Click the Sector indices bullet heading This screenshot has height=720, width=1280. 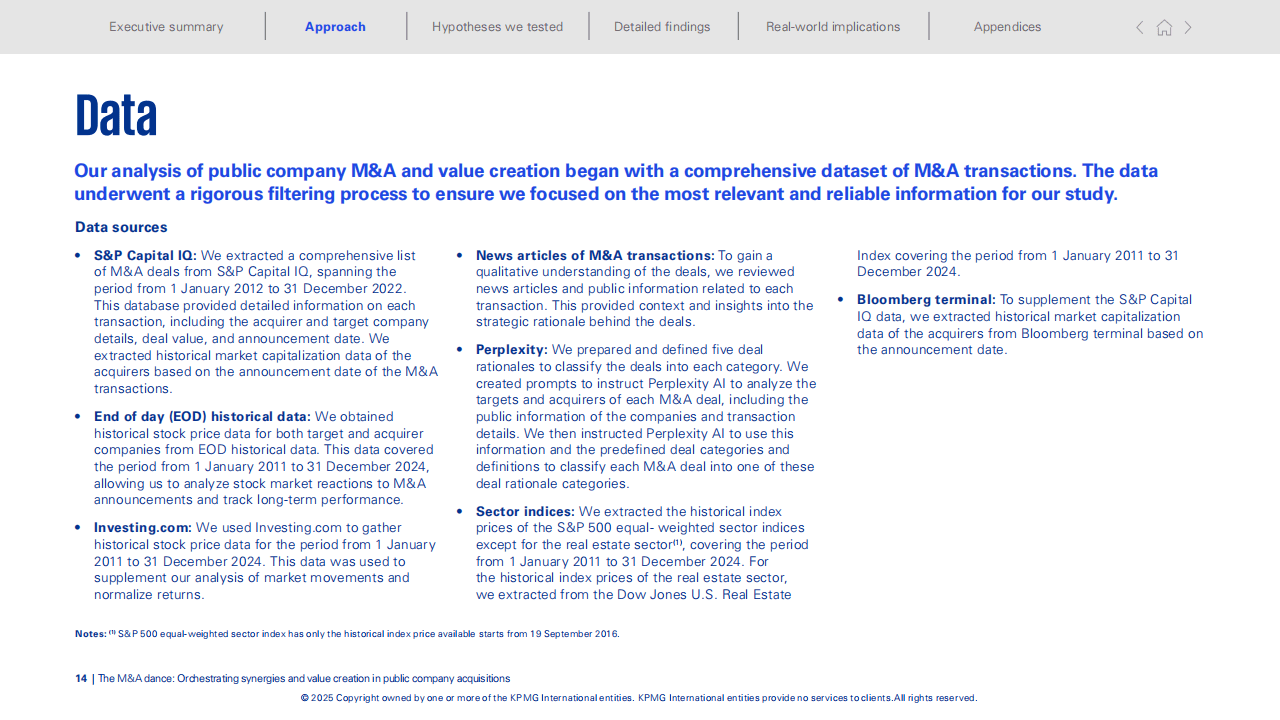[525, 511]
